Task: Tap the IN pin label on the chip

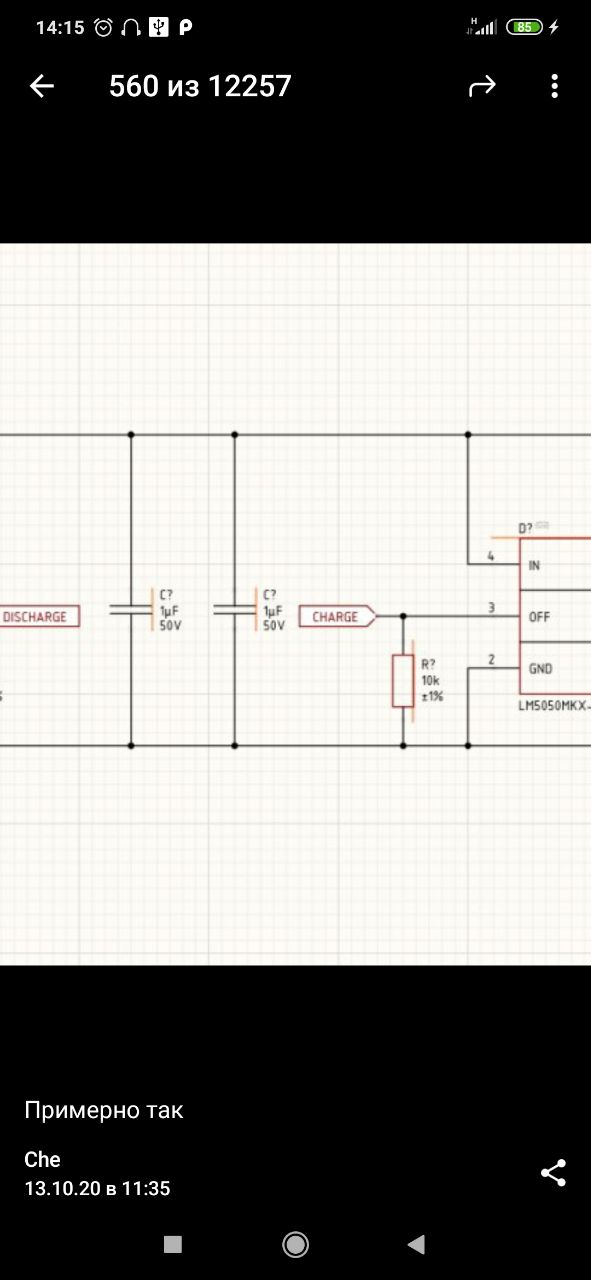Action: click(x=534, y=565)
